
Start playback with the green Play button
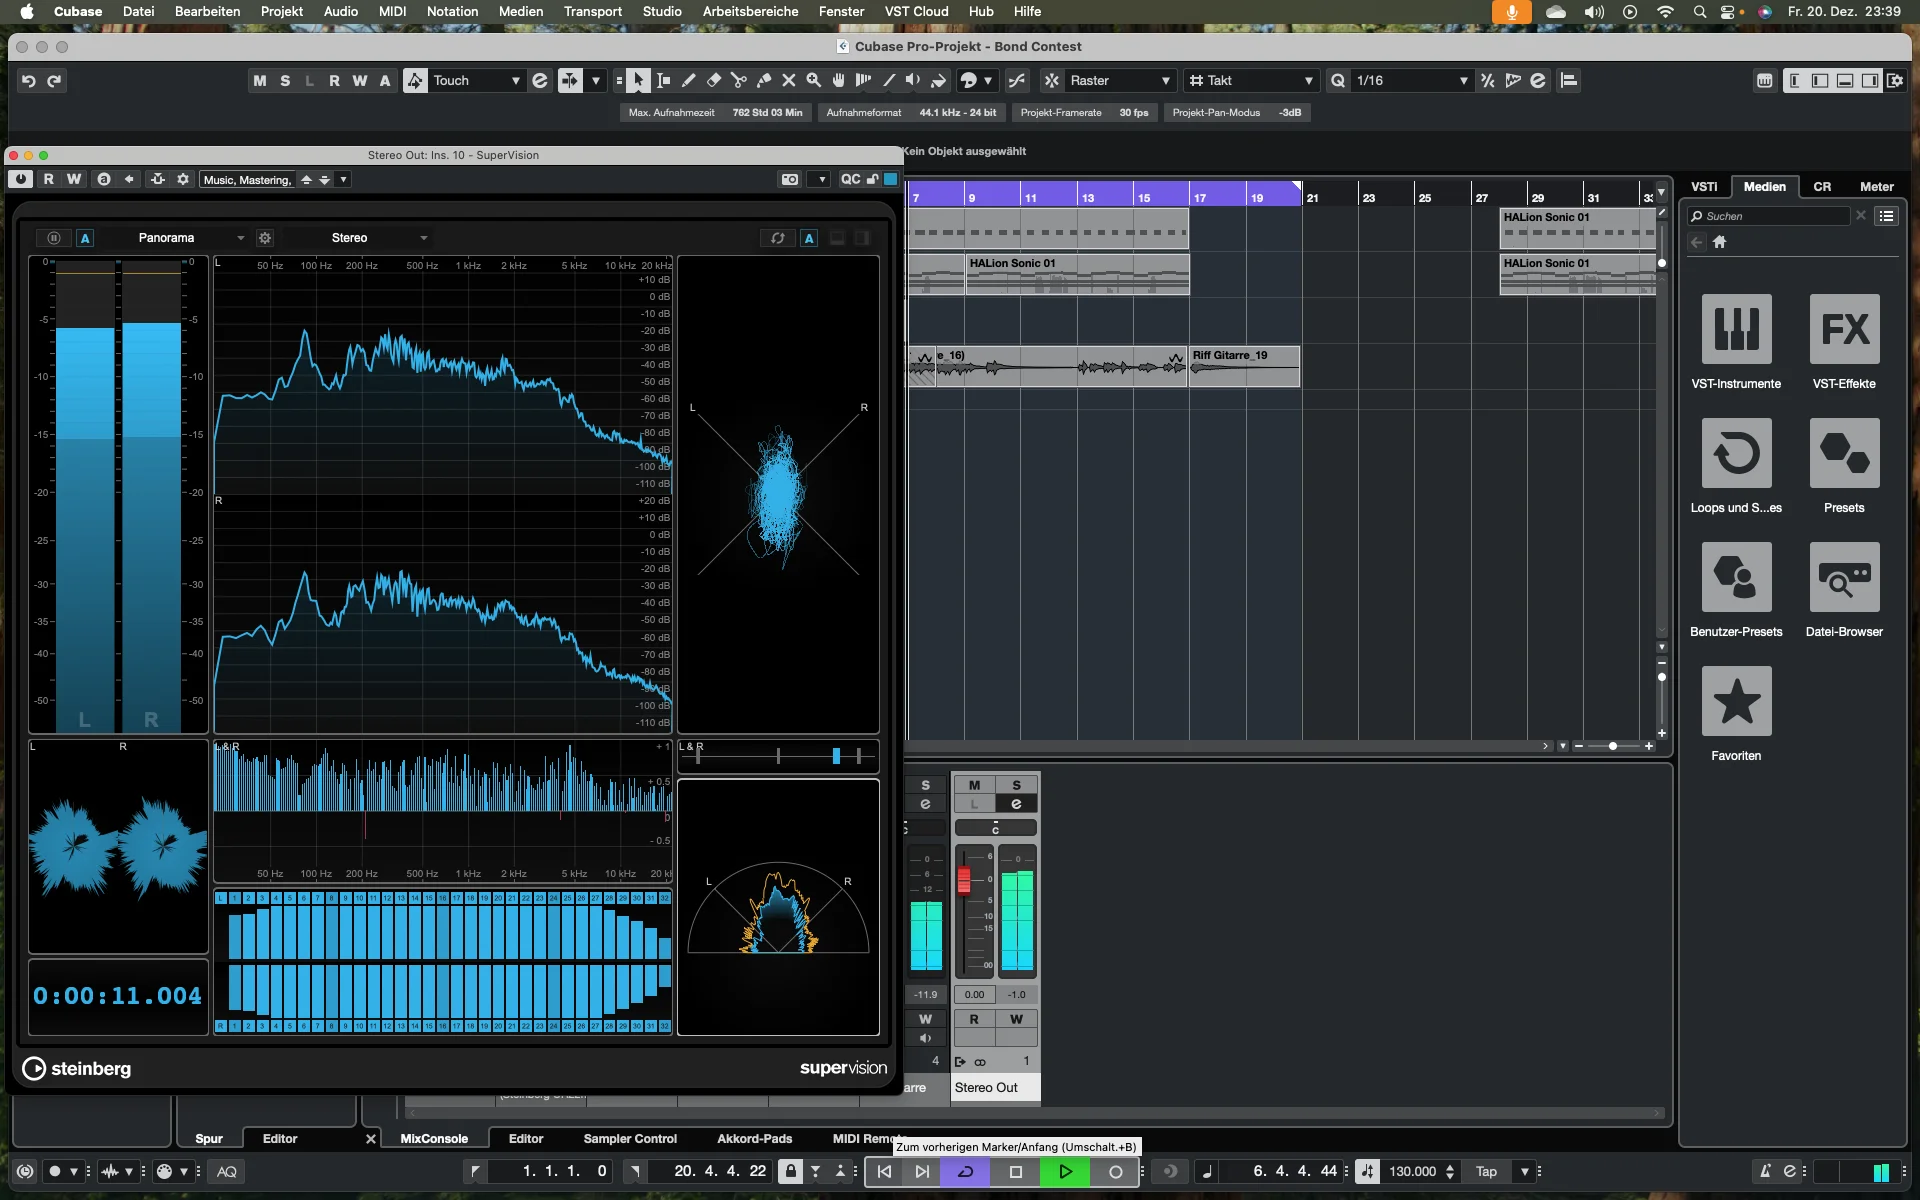(1065, 1171)
